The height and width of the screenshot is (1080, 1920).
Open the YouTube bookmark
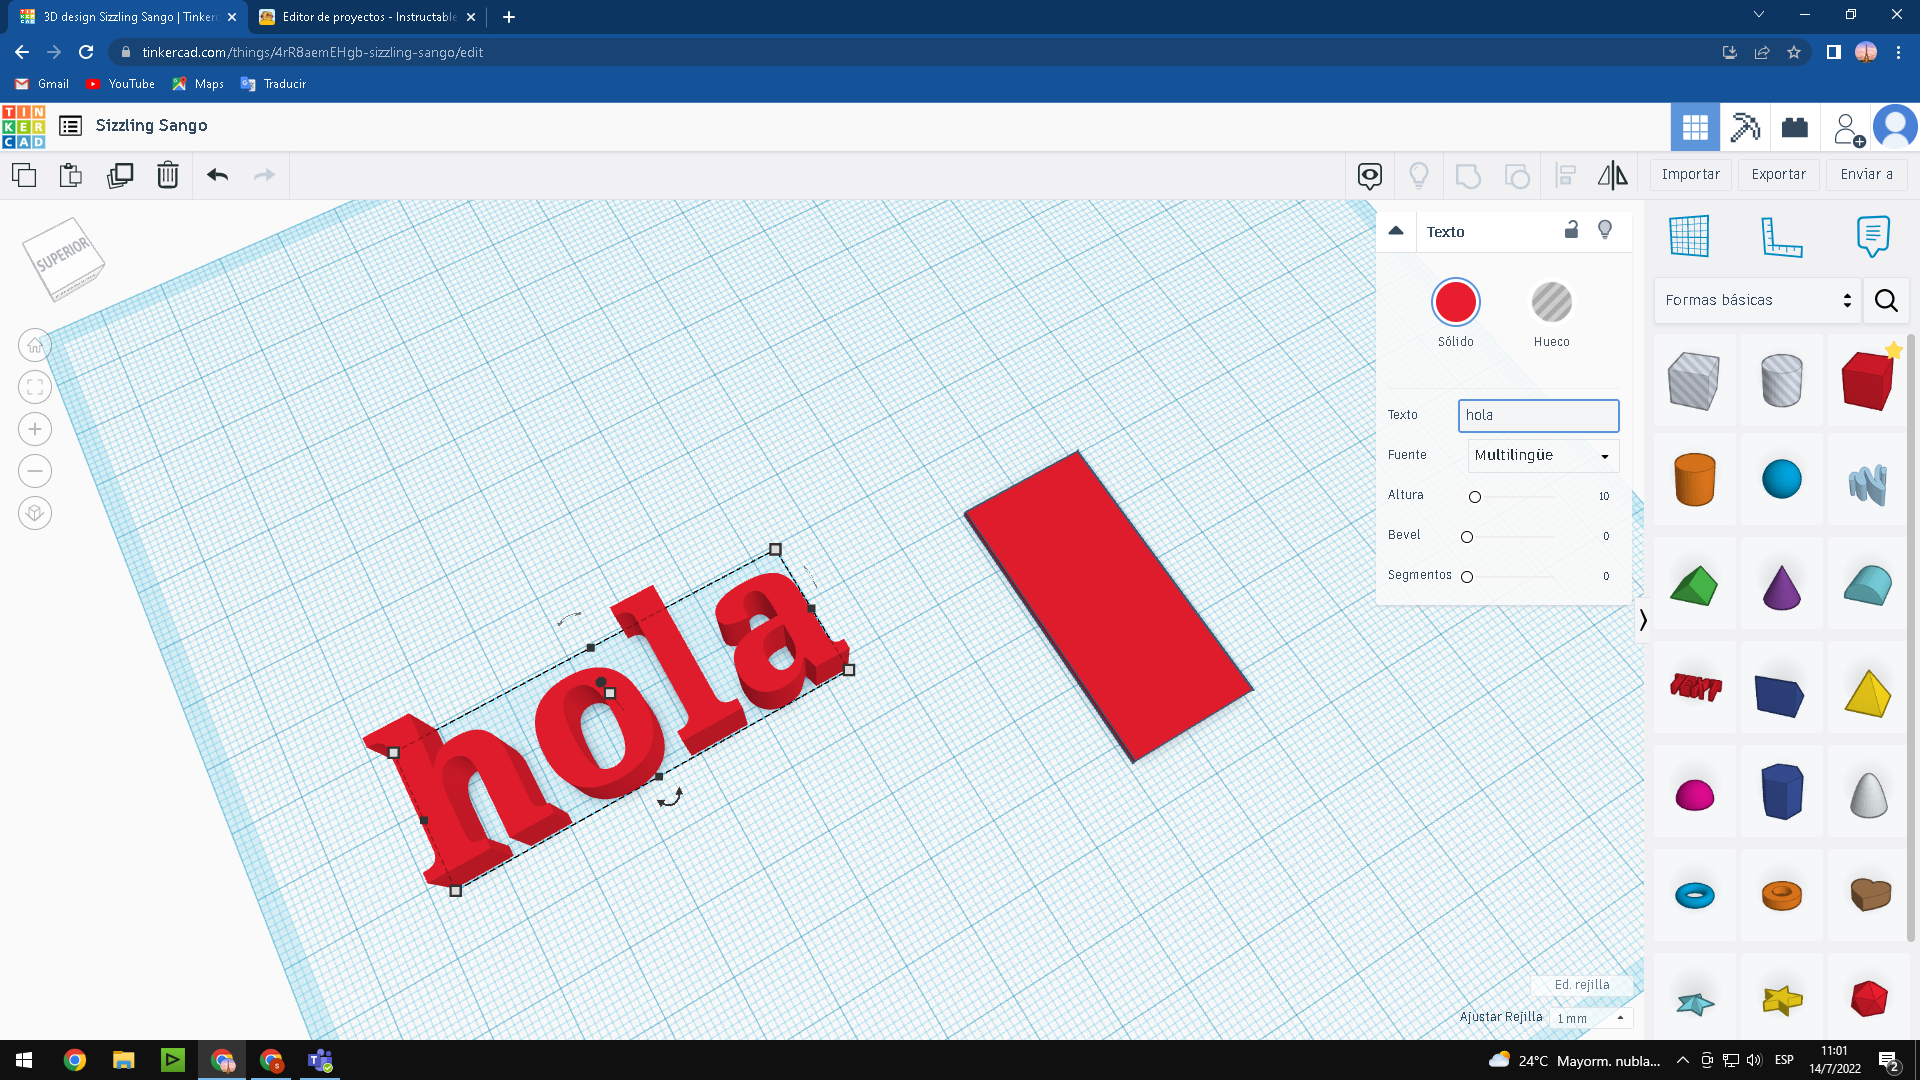coord(120,84)
